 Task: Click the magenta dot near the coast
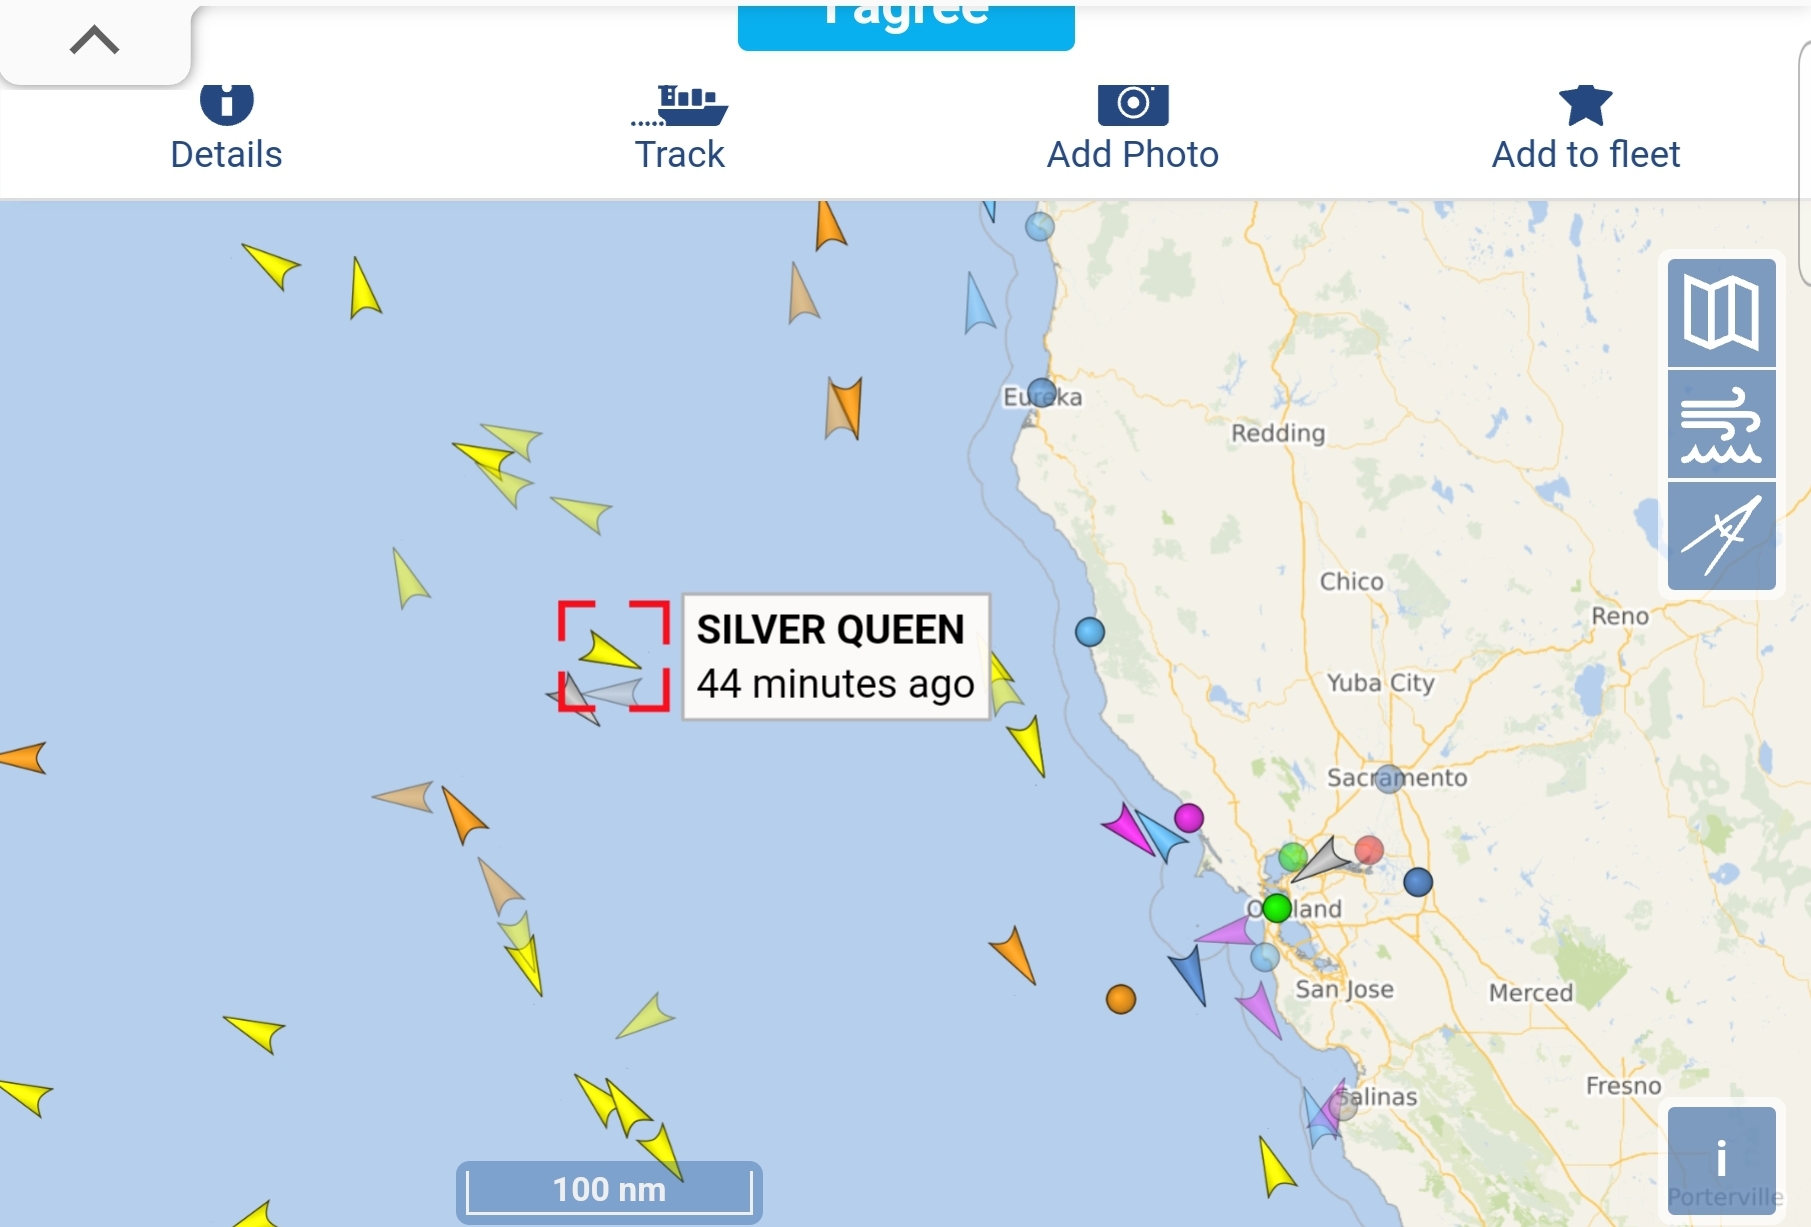pyautogui.click(x=1189, y=818)
